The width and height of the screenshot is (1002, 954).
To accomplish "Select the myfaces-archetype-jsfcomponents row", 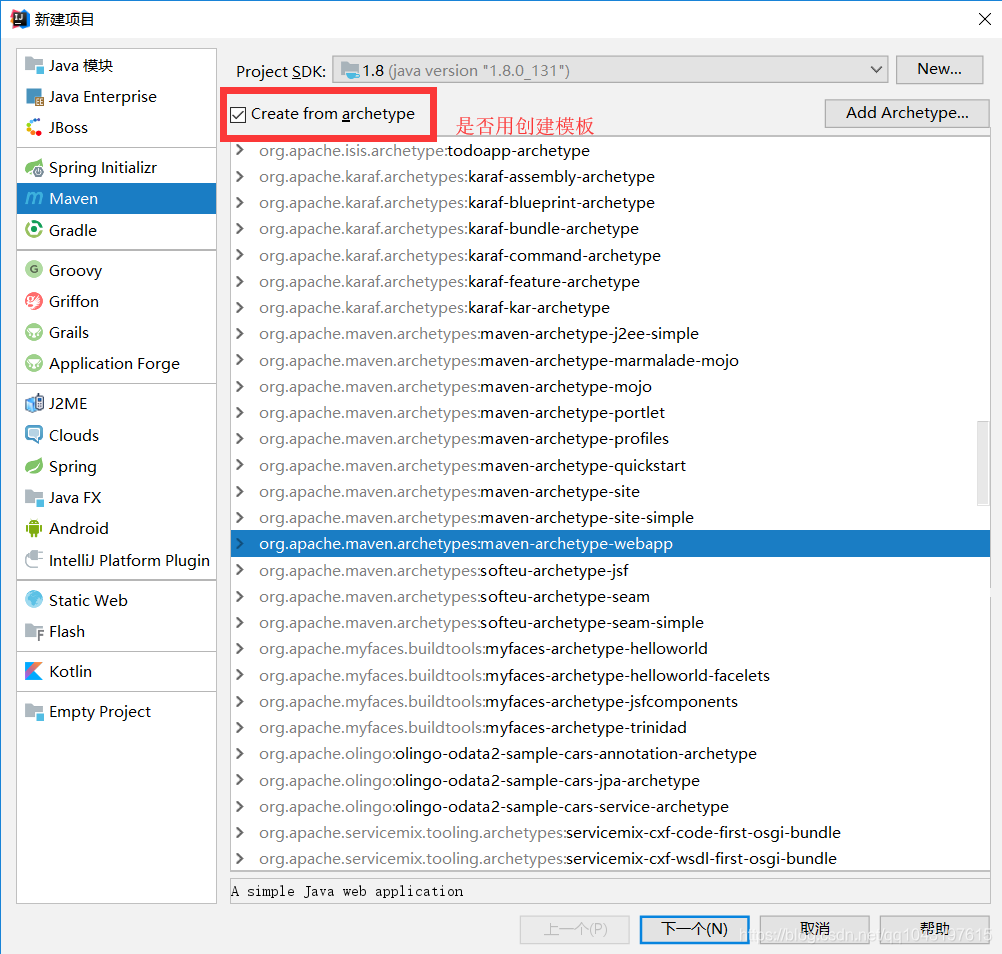I will (x=610, y=702).
